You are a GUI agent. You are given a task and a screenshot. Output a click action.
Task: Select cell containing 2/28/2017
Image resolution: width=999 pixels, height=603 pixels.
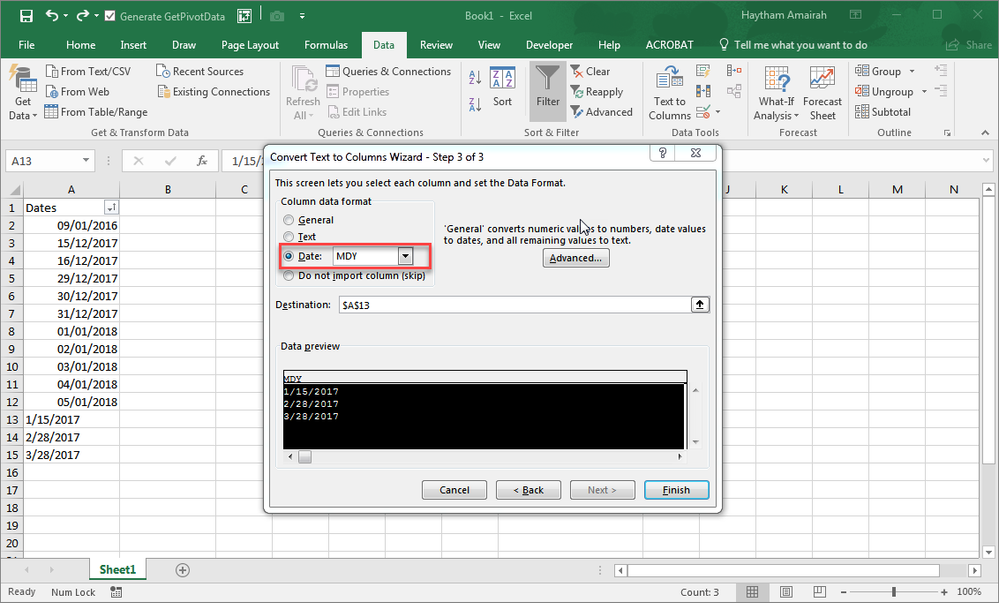(71, 437)
